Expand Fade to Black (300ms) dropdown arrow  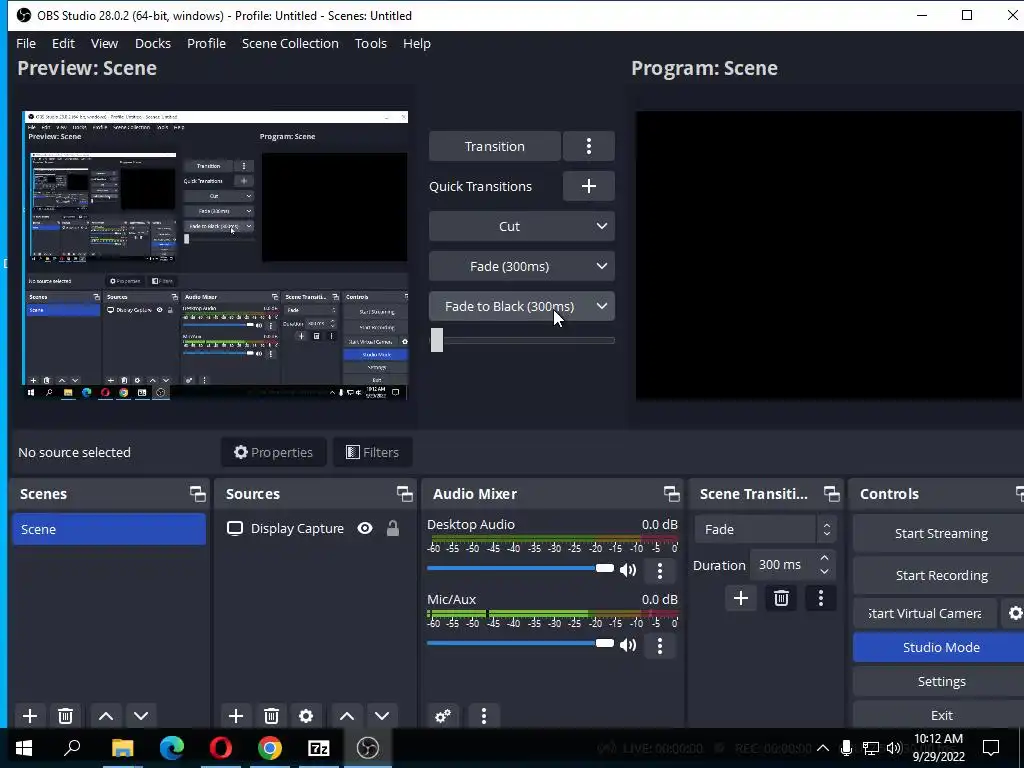pyautogui.click(x=601, y=306)
